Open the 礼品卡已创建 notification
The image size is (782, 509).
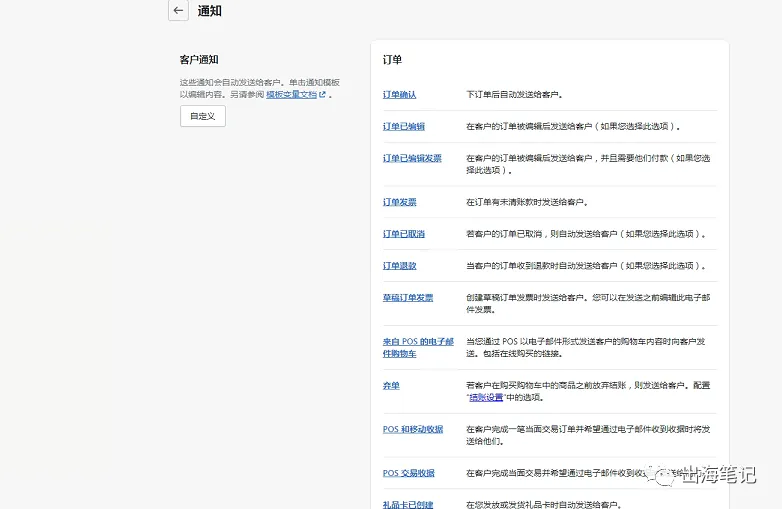[407, 504]
